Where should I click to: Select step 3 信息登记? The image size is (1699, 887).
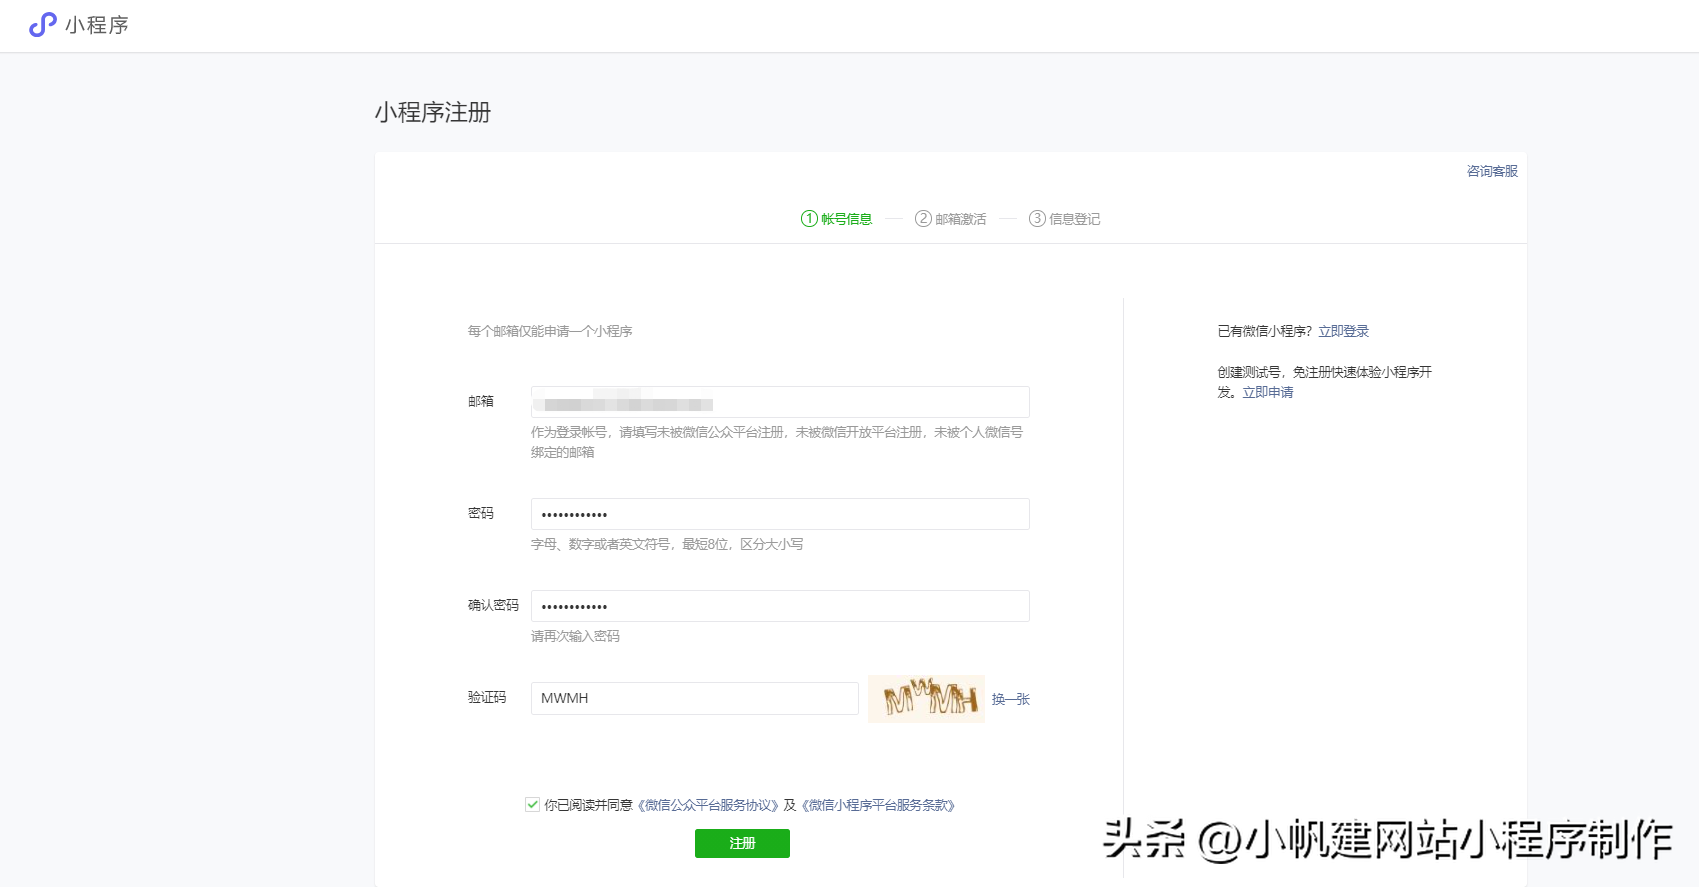pyautogui.click(x=1064, y=219)
